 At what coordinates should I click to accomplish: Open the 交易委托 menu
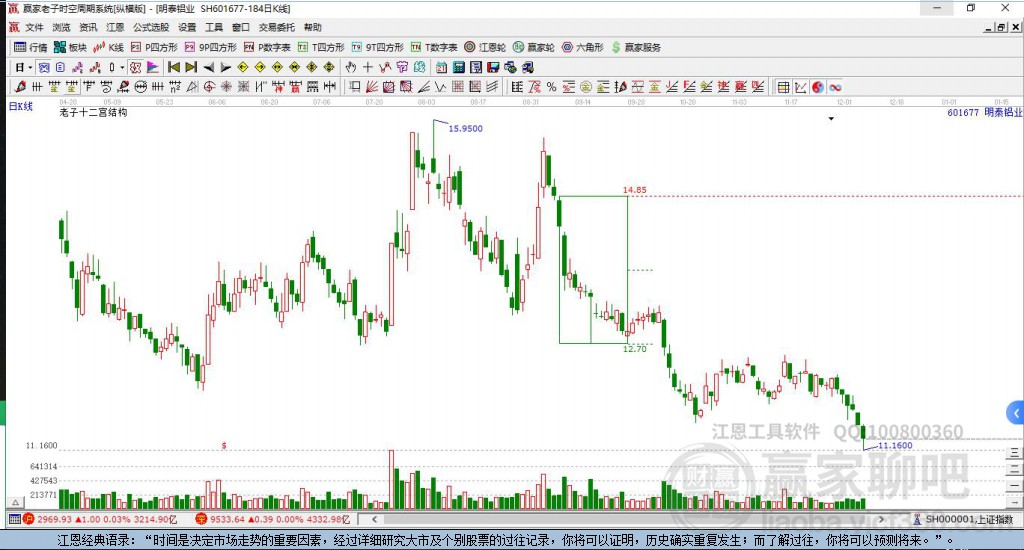pos(276,27)
